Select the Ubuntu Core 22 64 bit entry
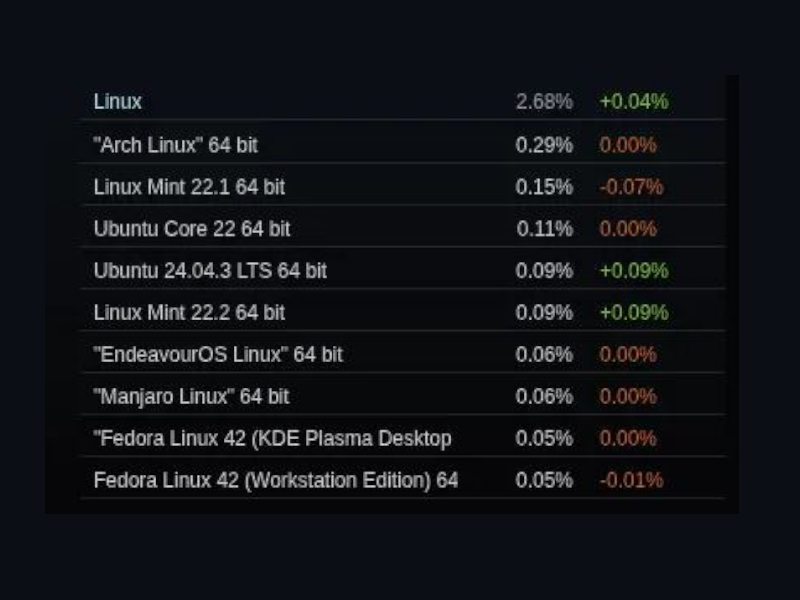 192,229
